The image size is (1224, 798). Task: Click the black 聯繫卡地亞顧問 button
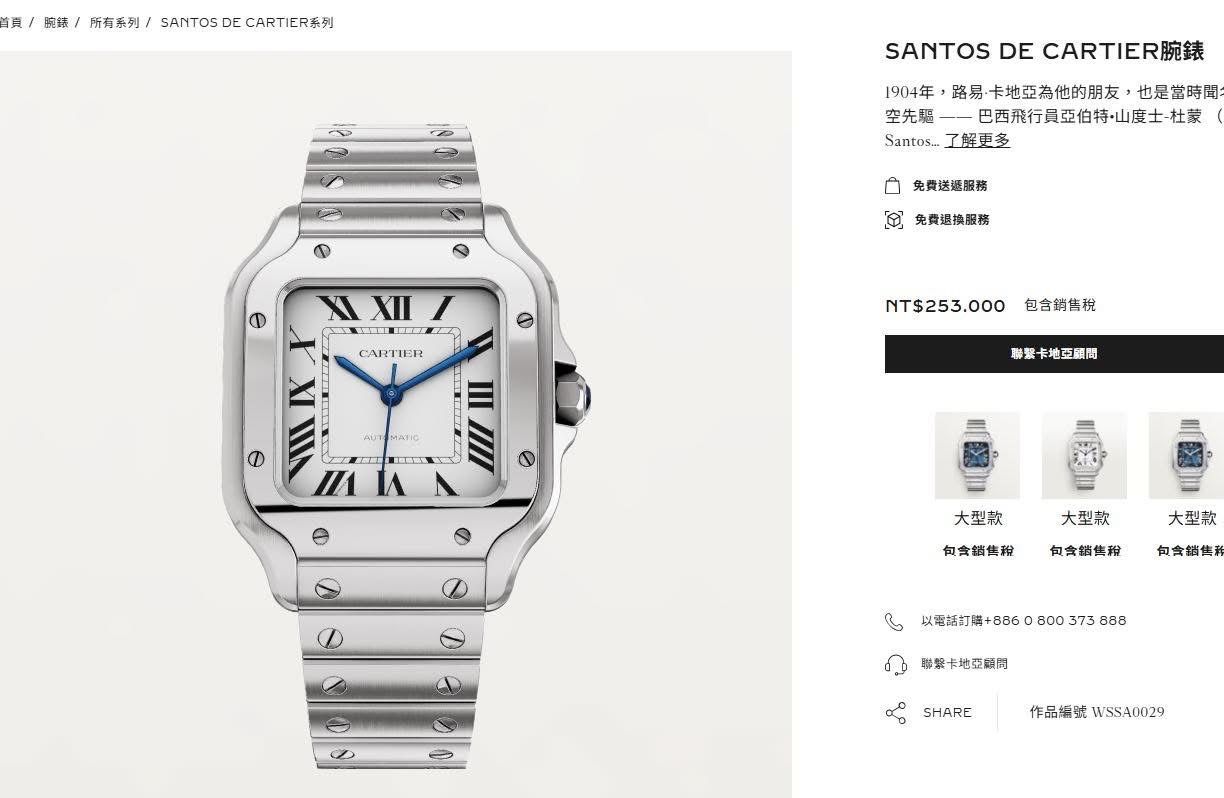tap(1054, 354)
